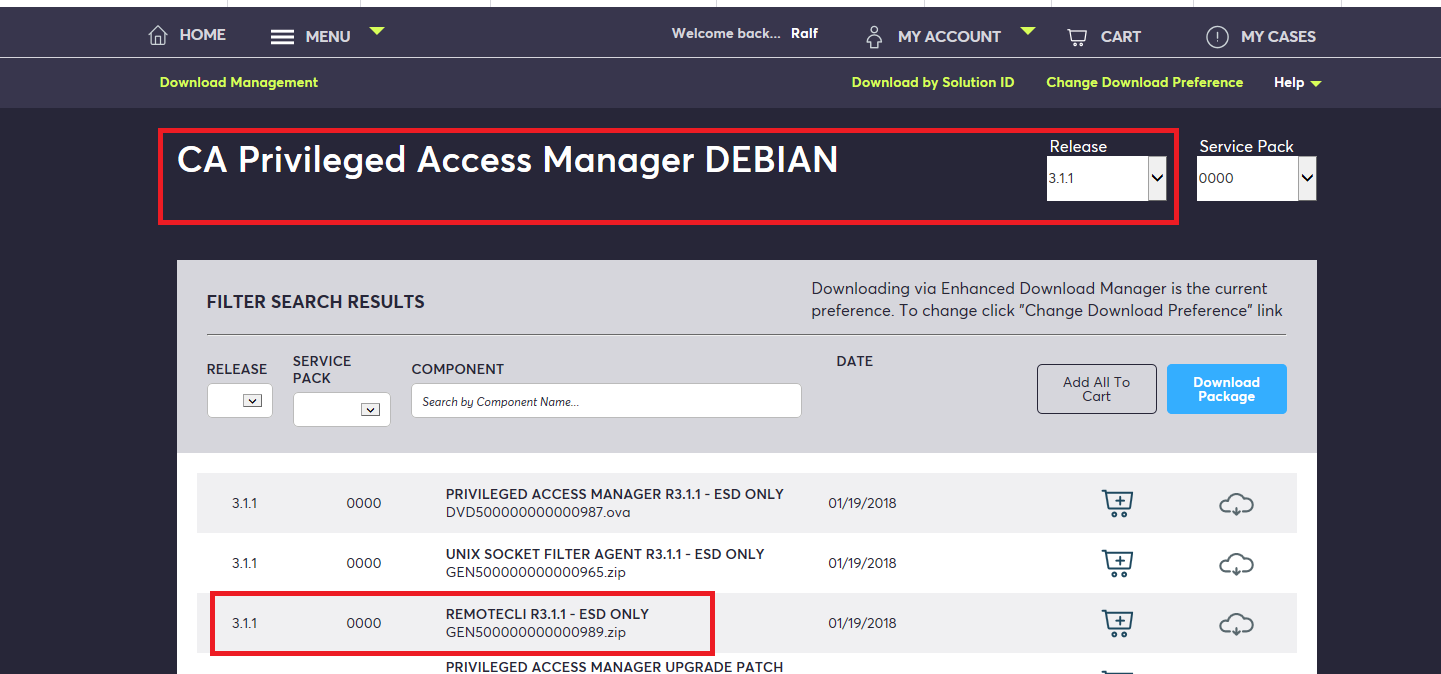
Task: Add UNIX SOCKET FILTER AGENT to cart
Action: coord(1117,563)
